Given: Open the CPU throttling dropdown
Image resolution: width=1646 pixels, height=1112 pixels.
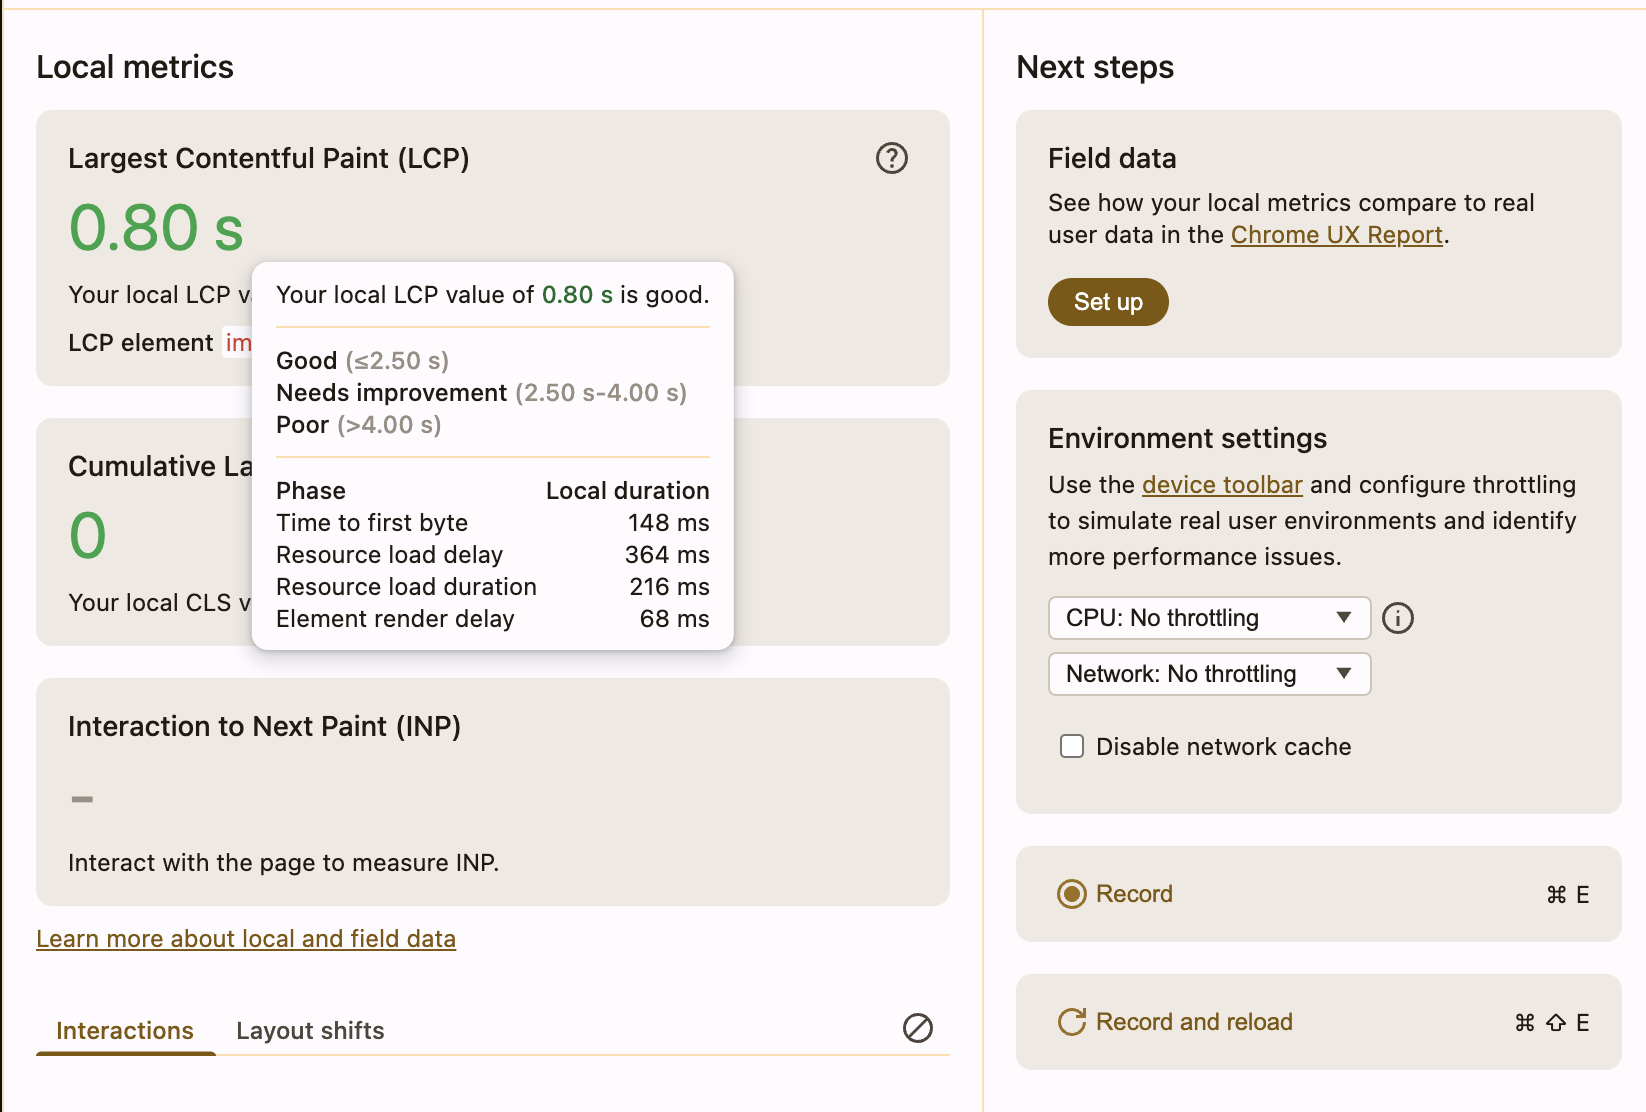Looking at the screenshot, I should 1208,618.
